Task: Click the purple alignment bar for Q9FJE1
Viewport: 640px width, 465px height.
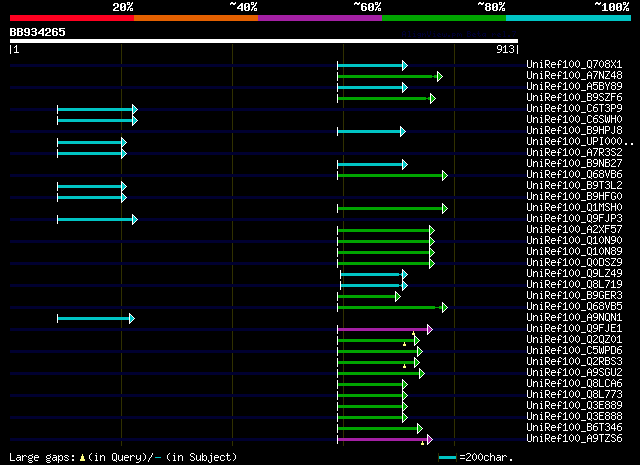Action: click(x=385, y=329)
